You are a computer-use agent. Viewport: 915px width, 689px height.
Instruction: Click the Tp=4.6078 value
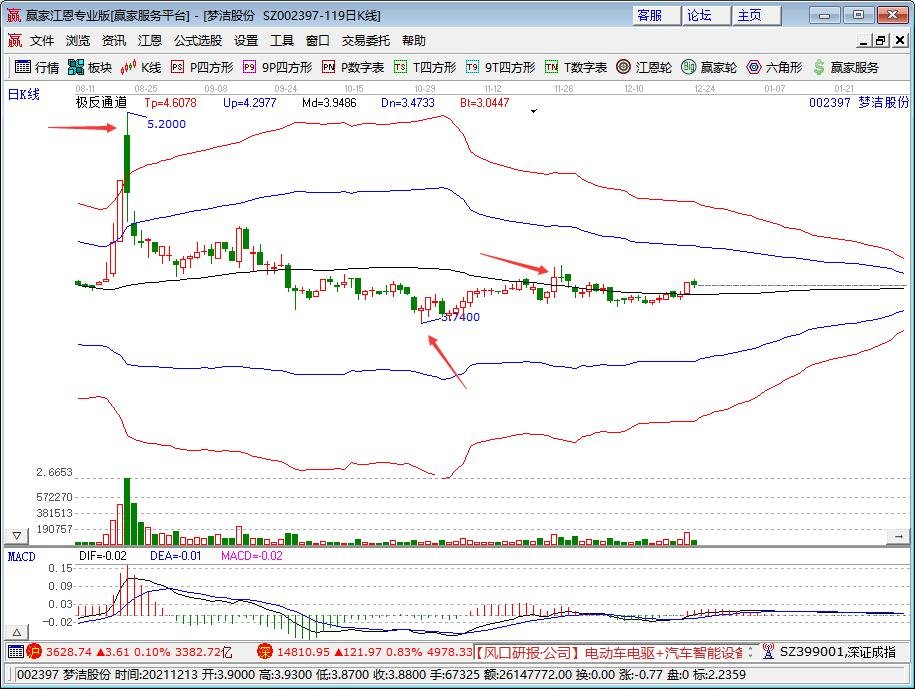tap(170, 103)
